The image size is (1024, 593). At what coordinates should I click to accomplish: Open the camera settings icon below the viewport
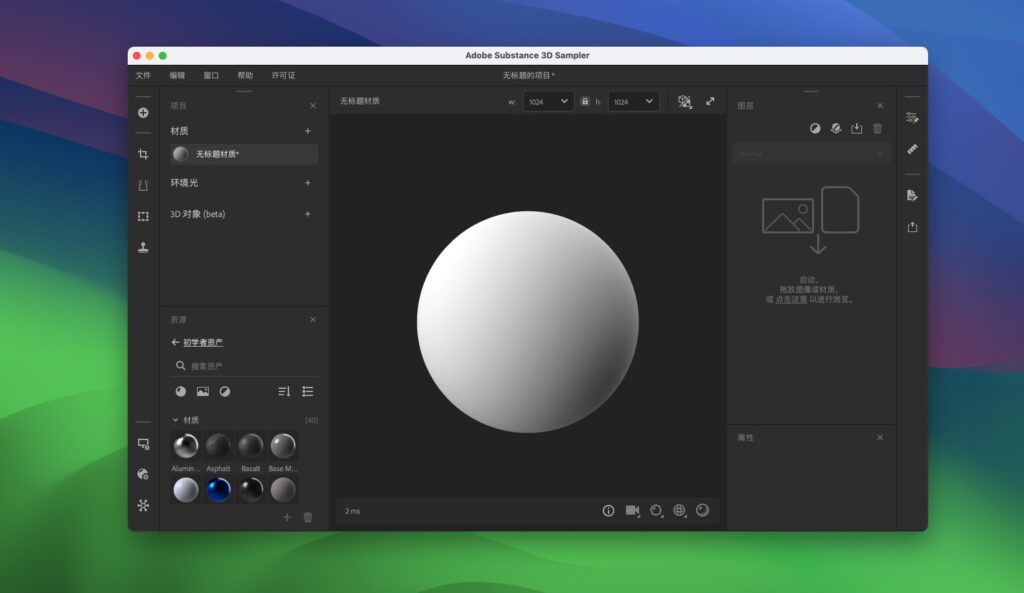[x=632, y=510]
